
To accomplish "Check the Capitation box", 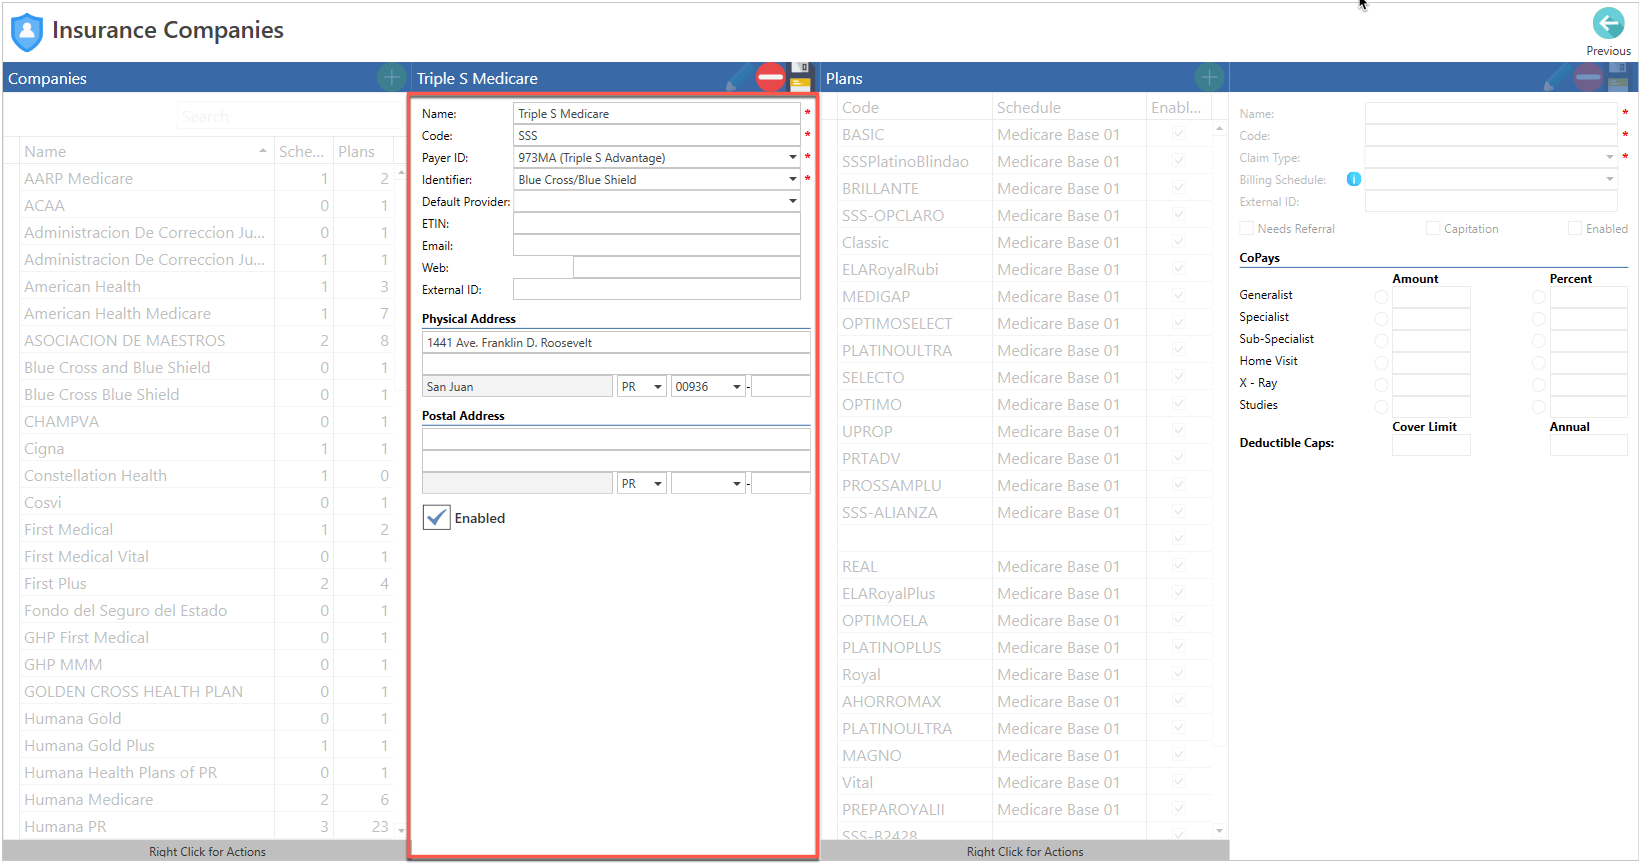I will tap(1433, 229).
